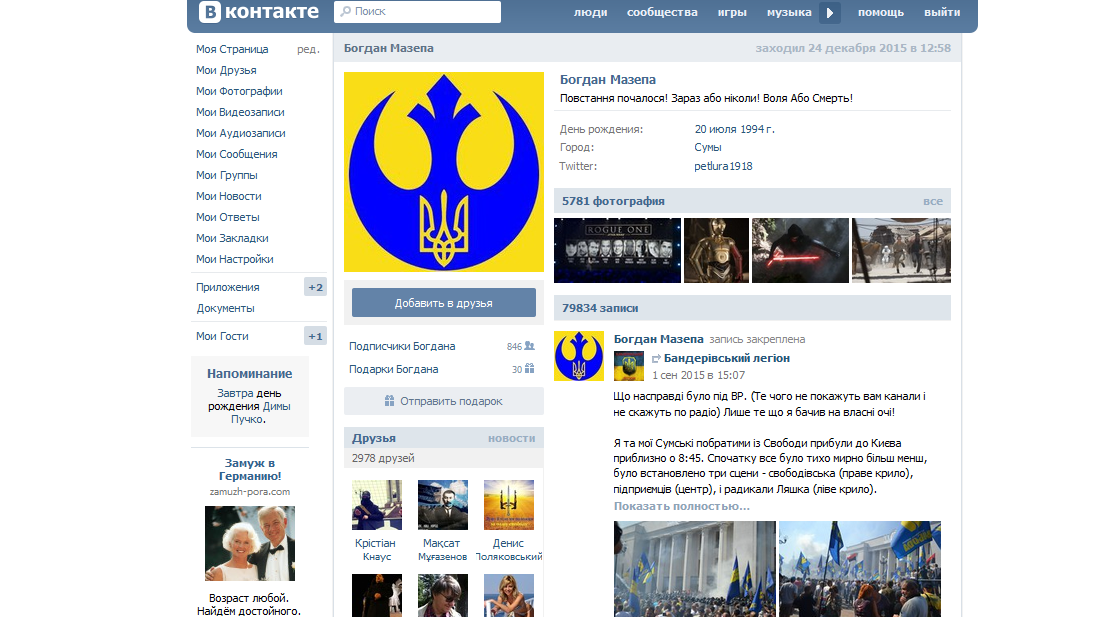Click the gifts icon next to 30

click(530, 369)
